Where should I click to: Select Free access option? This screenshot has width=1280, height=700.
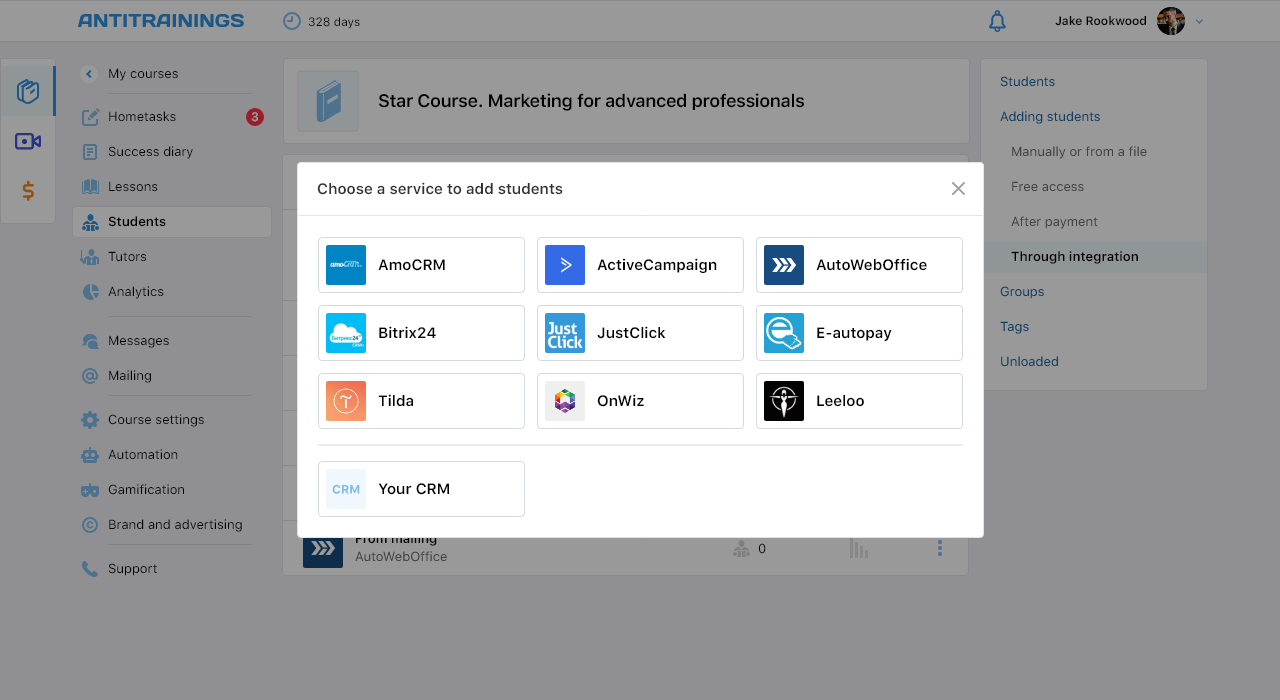[x=1047, y=187]
